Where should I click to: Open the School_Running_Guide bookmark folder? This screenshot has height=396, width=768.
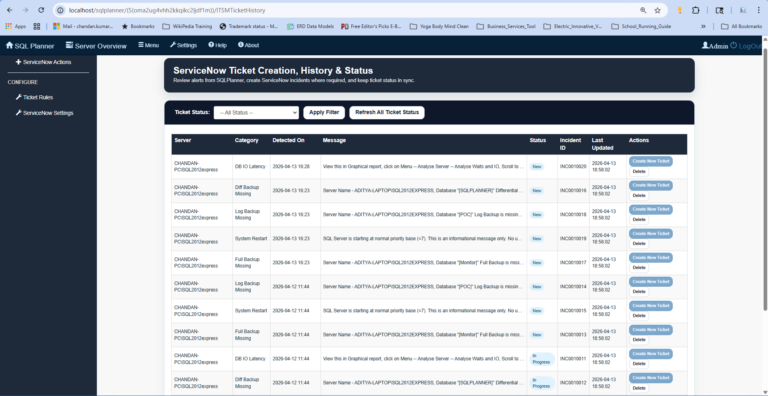click(641, 26)
